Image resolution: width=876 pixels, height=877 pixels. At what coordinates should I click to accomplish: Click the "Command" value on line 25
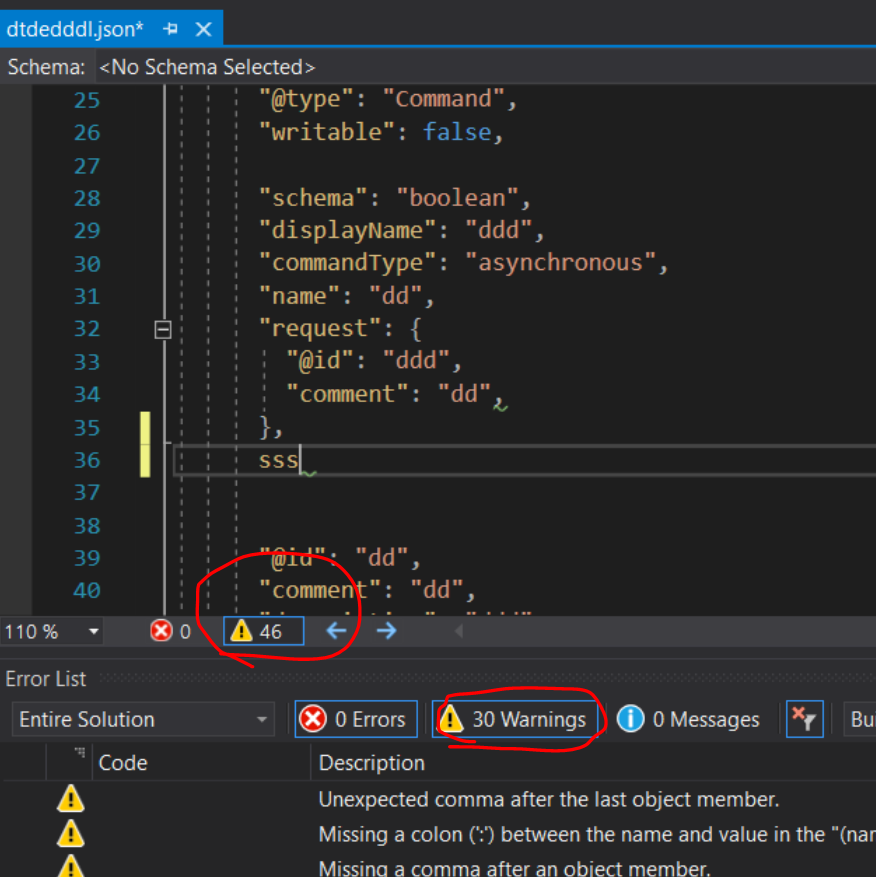click(444, 99)
